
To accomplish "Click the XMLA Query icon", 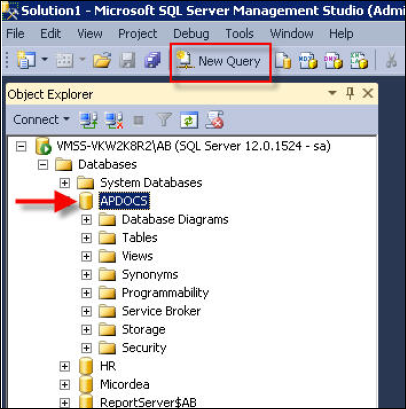I will (x=359, y=61).
